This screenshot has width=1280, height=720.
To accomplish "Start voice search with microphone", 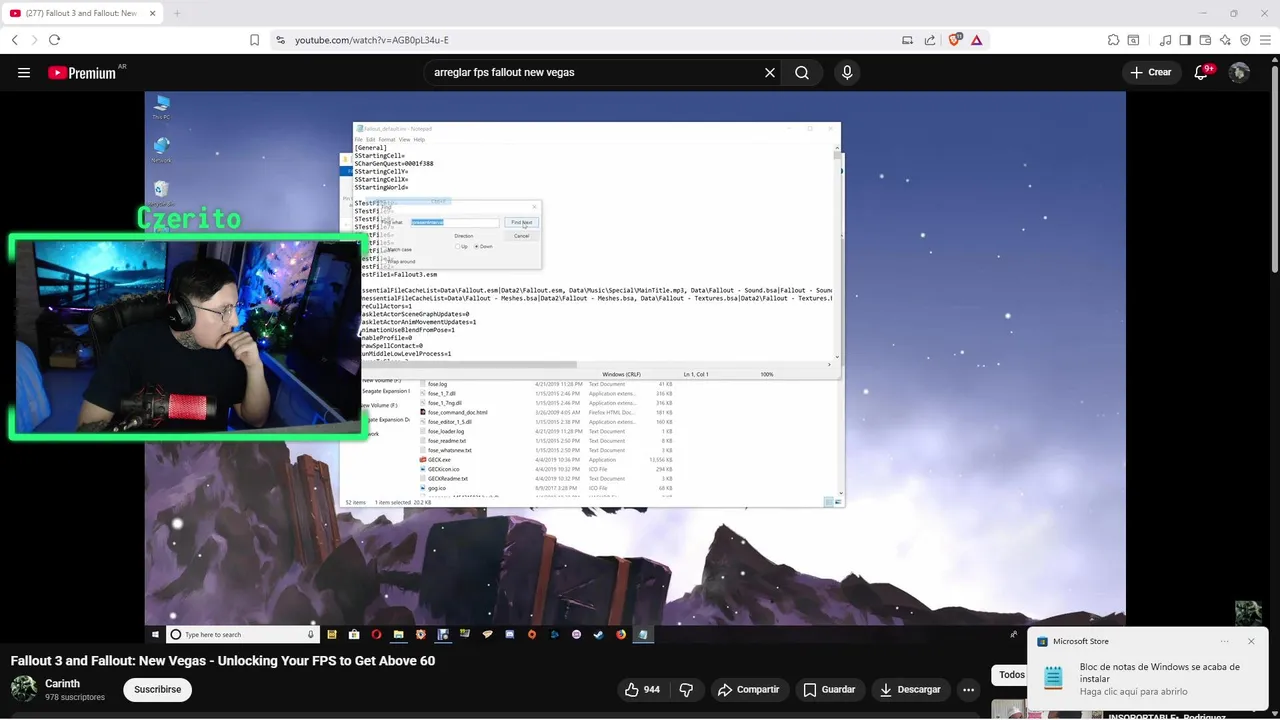I will coord(847,72).
